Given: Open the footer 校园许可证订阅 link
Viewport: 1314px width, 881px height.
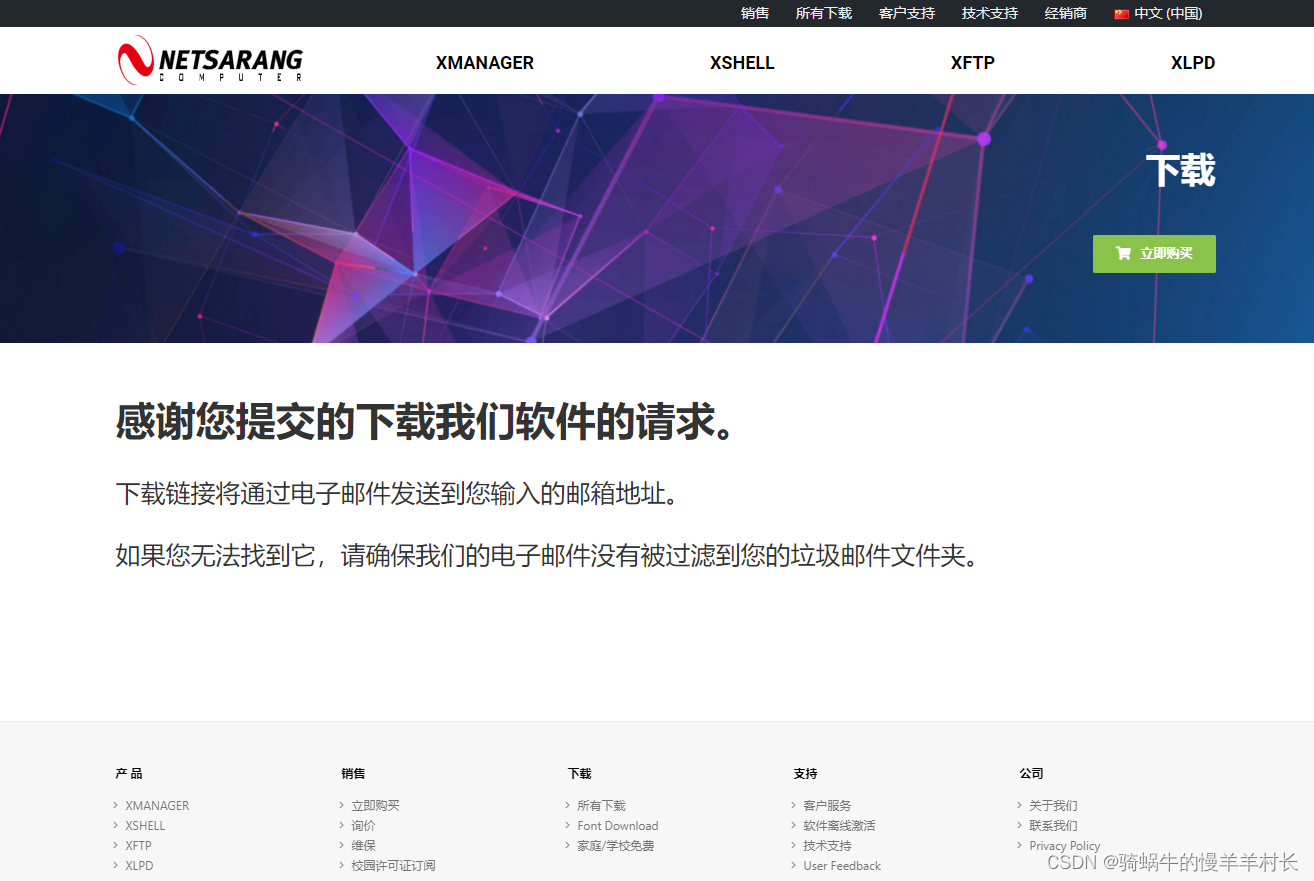Looking at the screenshot, I should (393, 866).
